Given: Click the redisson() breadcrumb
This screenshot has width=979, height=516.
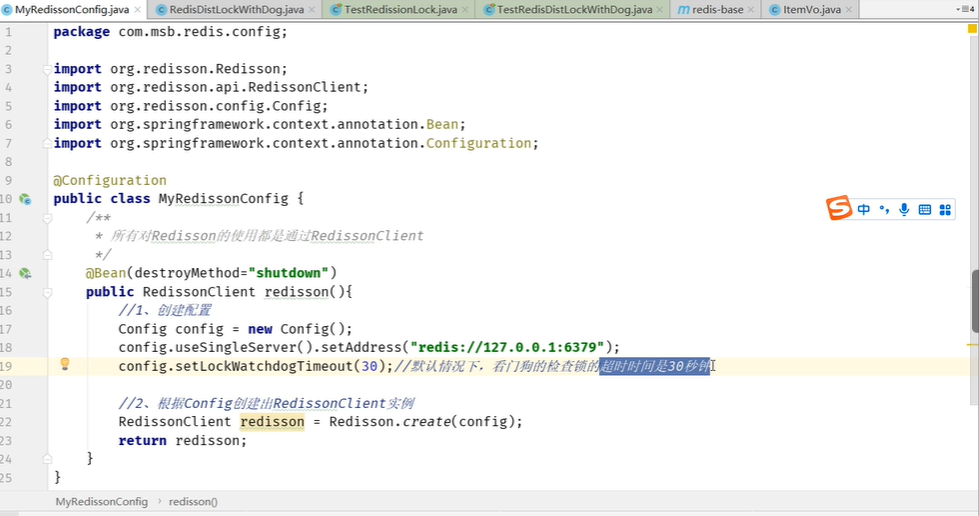Looking at the screenshot, I should coord(193,502).
